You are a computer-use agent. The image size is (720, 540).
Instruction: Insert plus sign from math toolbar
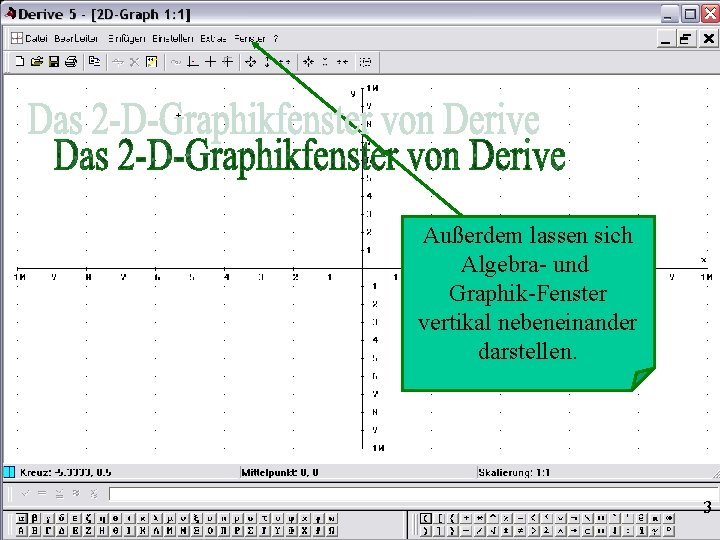(466, 518)
